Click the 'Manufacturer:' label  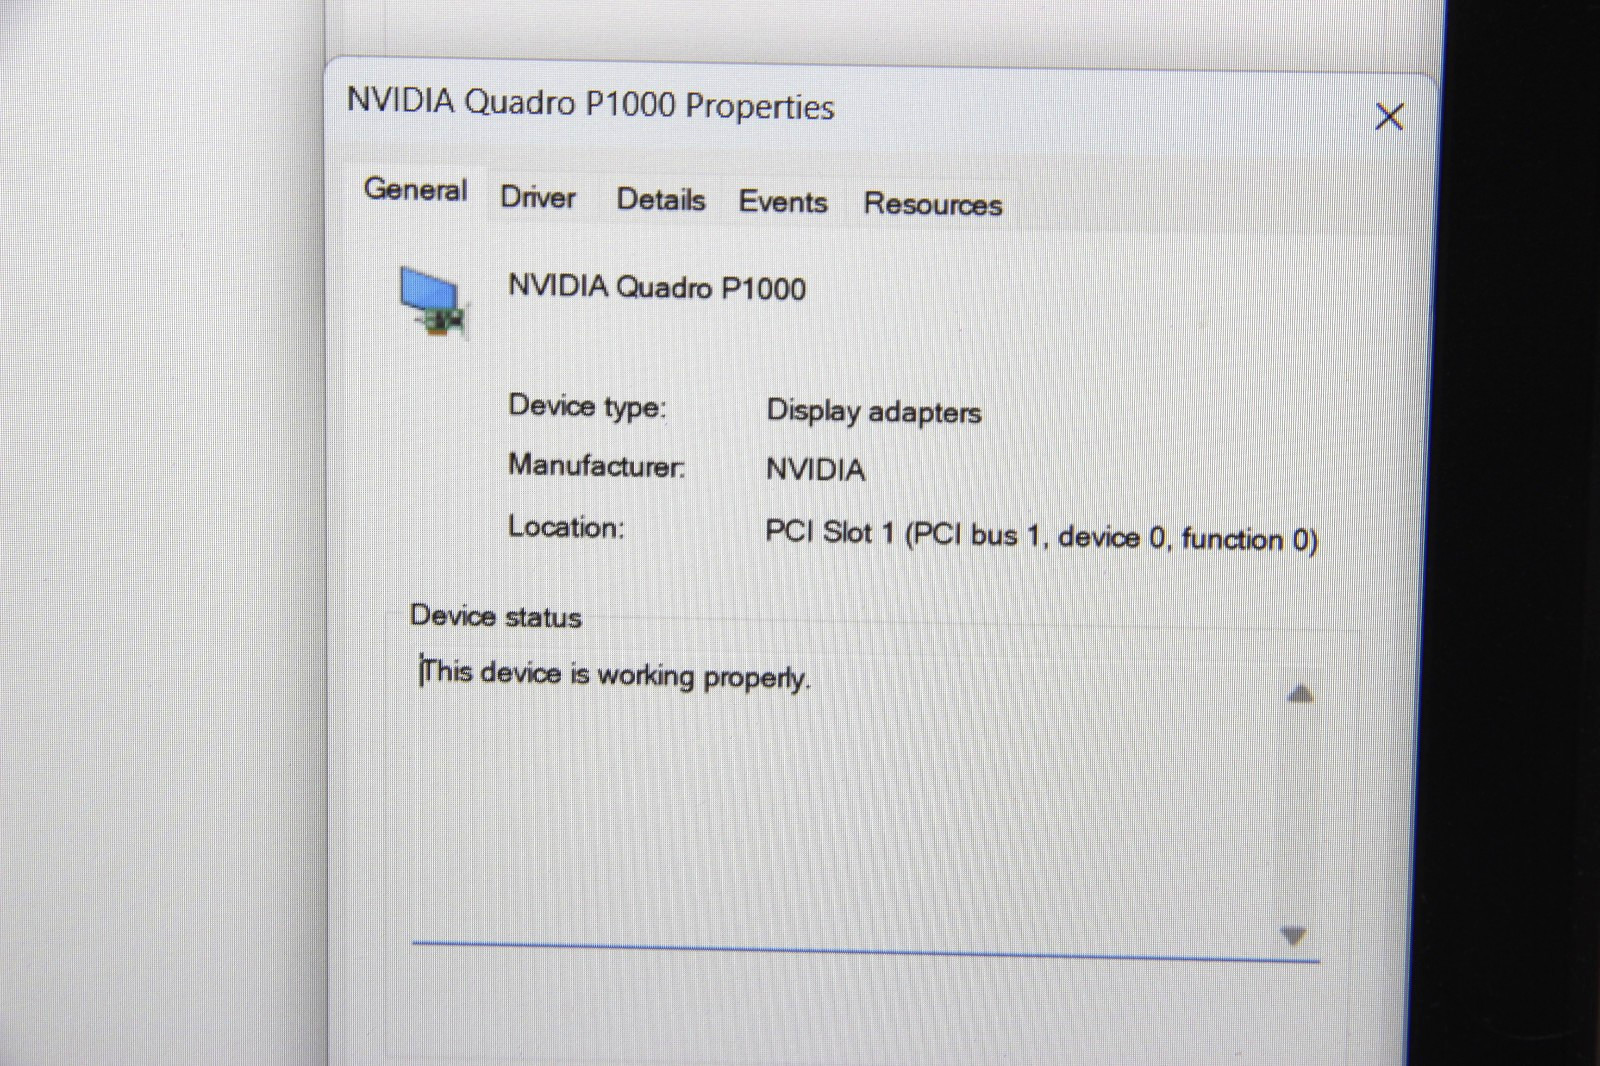click(597, 465)
